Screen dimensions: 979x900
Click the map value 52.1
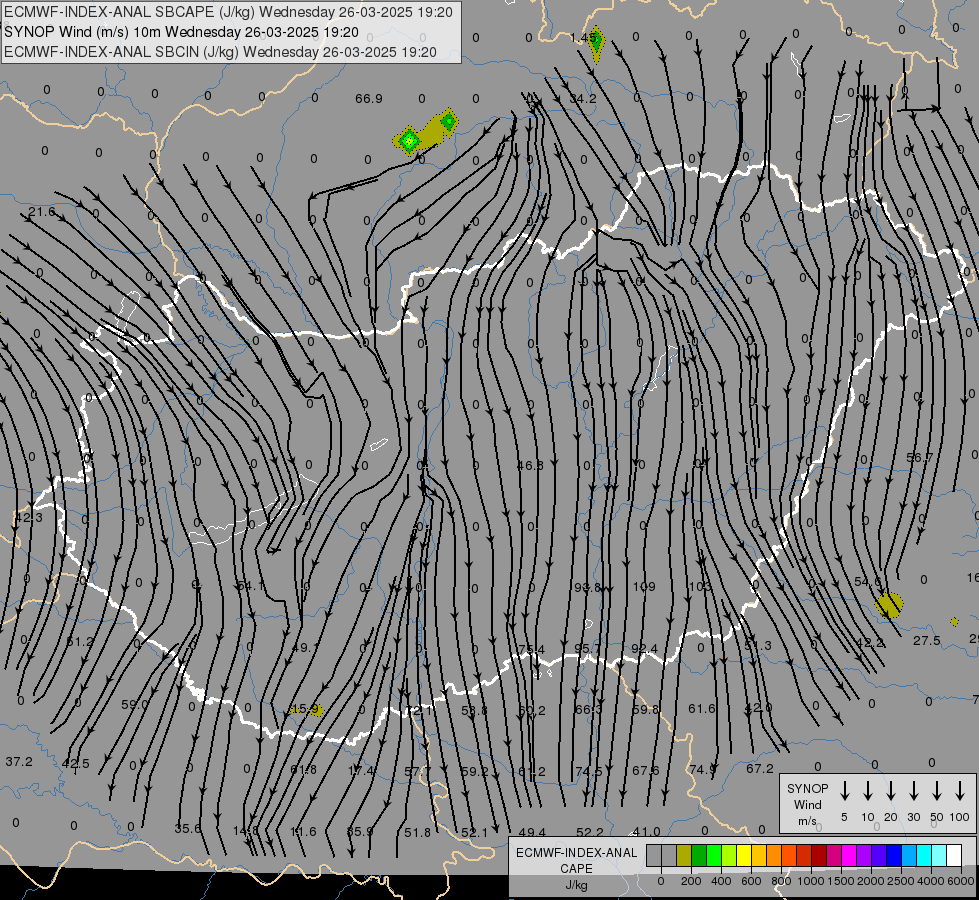click(475, 833)
